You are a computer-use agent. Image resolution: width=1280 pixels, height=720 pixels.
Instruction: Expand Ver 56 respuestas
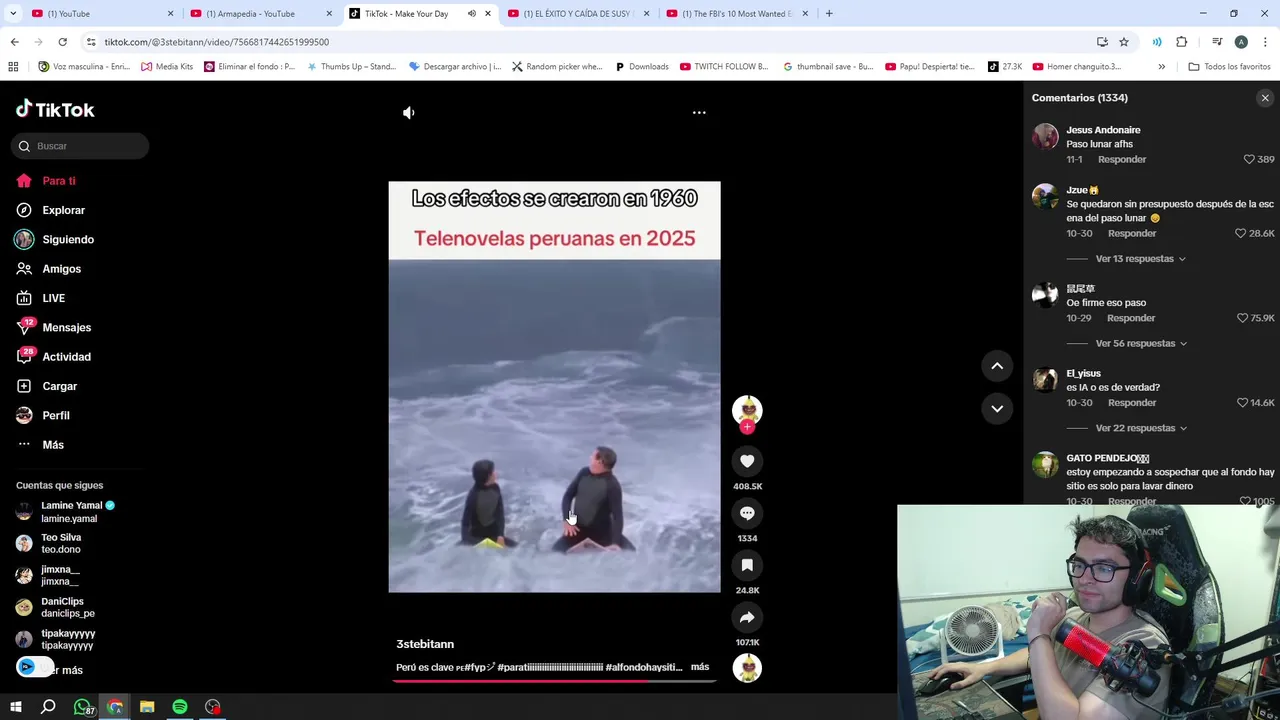pyautogui.click(x=1140, y=344)
